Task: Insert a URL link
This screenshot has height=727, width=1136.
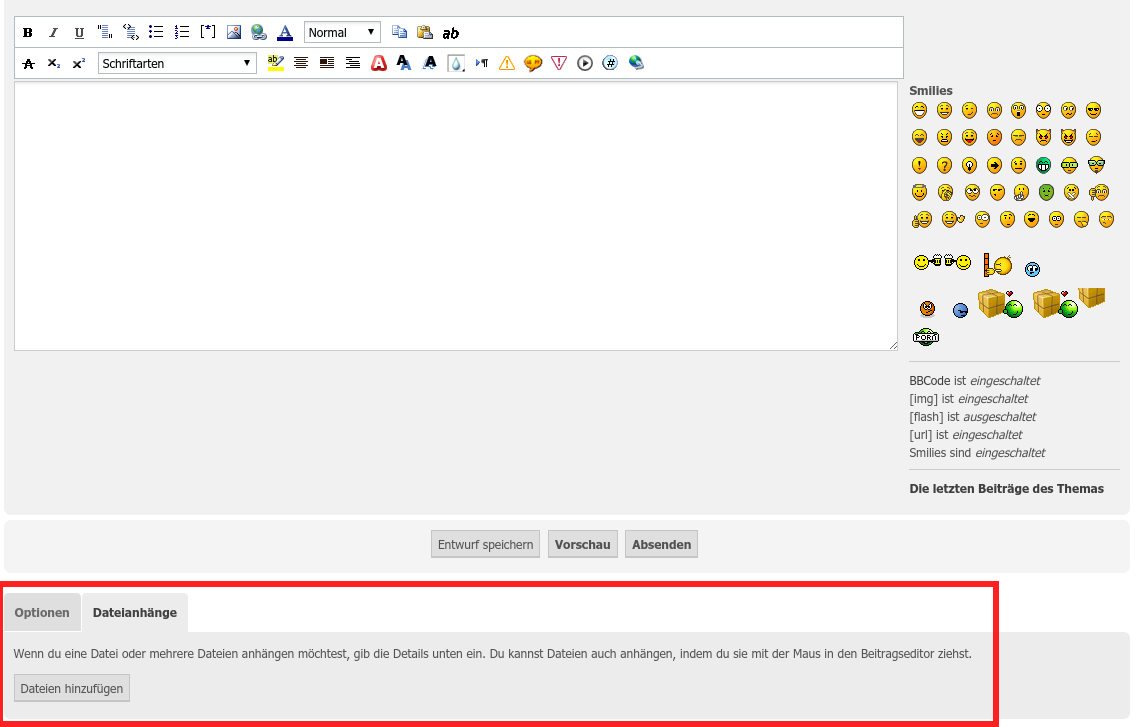Action: (x=259, y=32)
